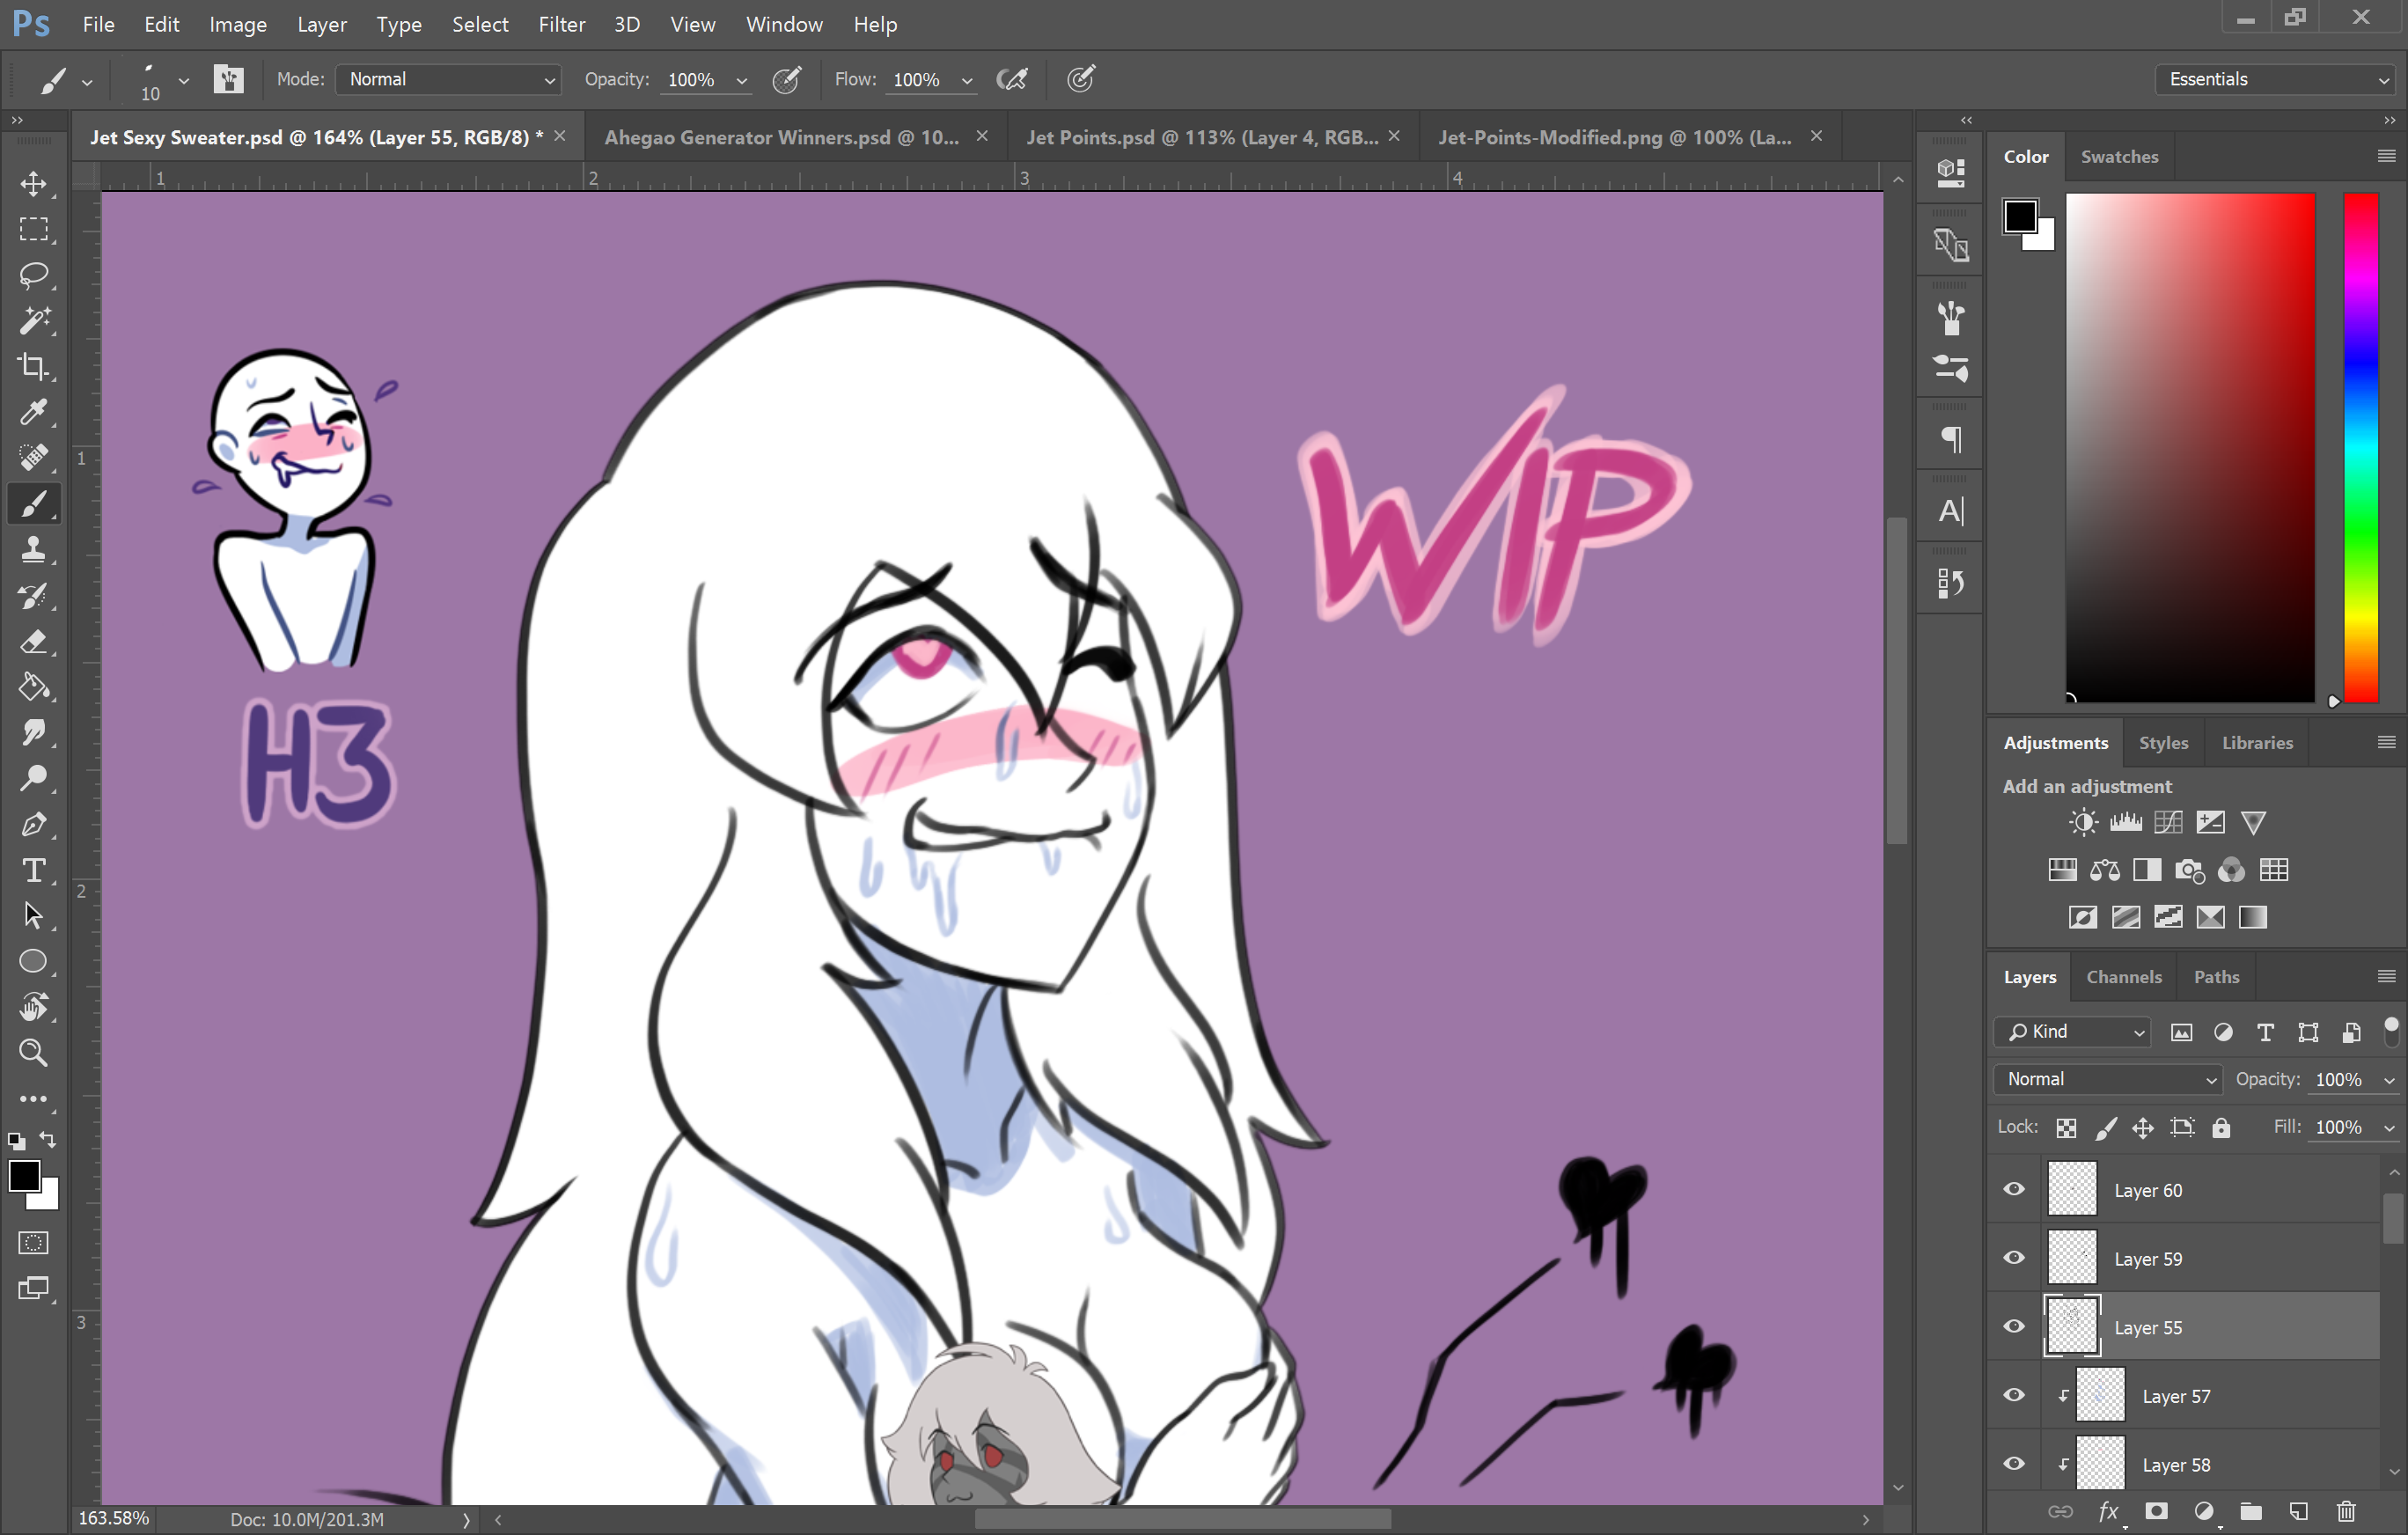2408x1535 pixels.
Task: Hide Layer 55 visibility
Action: coord(2014,1326)
